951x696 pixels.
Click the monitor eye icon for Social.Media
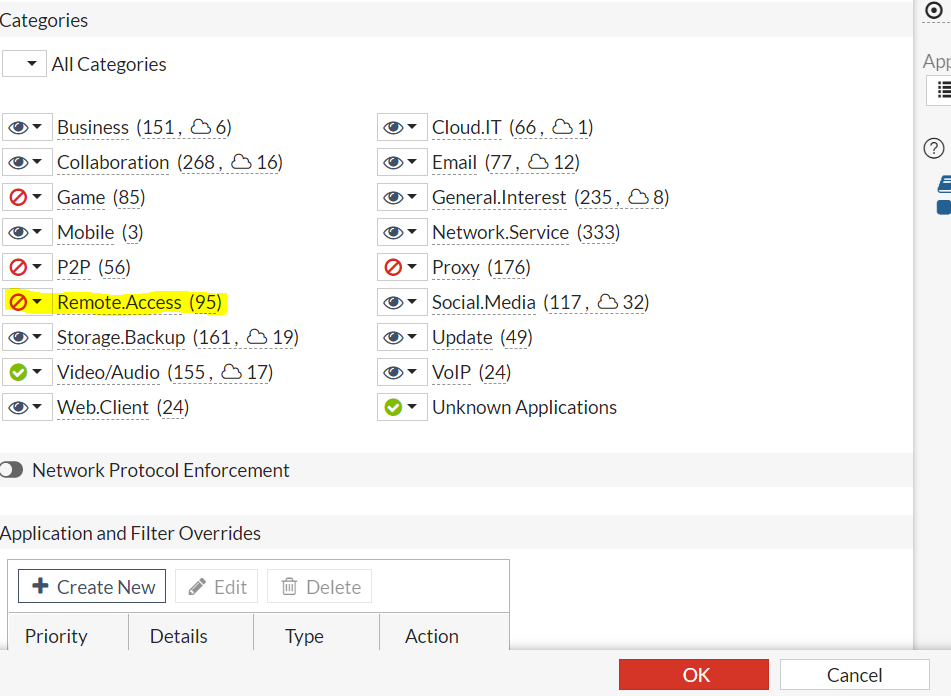tap(393, 302)
